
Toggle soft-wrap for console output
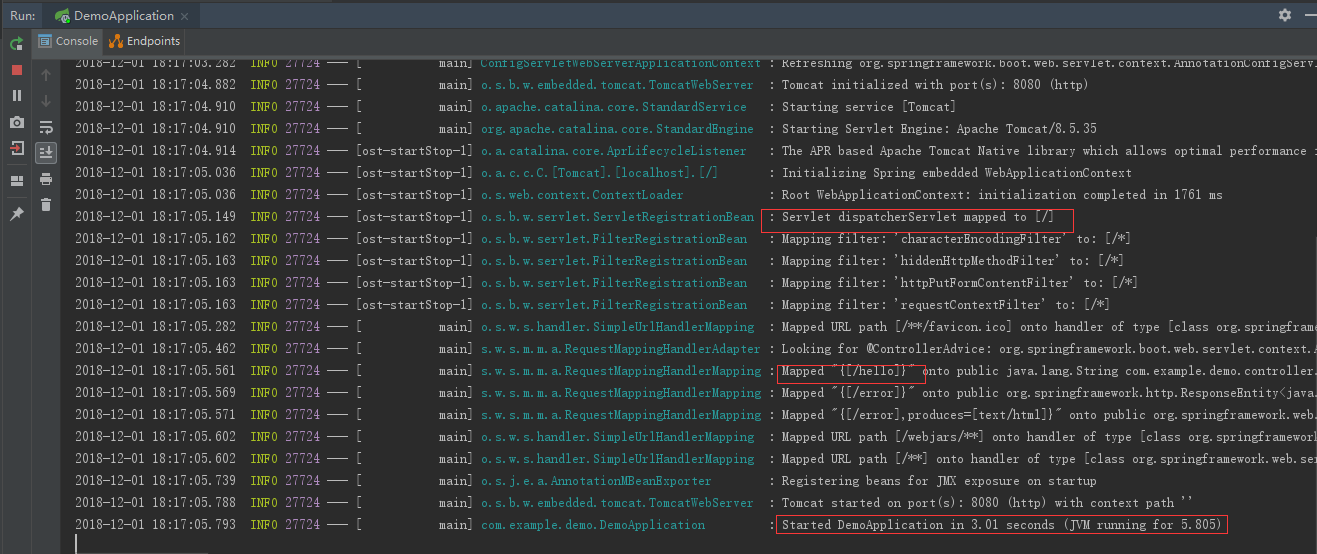pyautogui.click(x=46, y=127)
